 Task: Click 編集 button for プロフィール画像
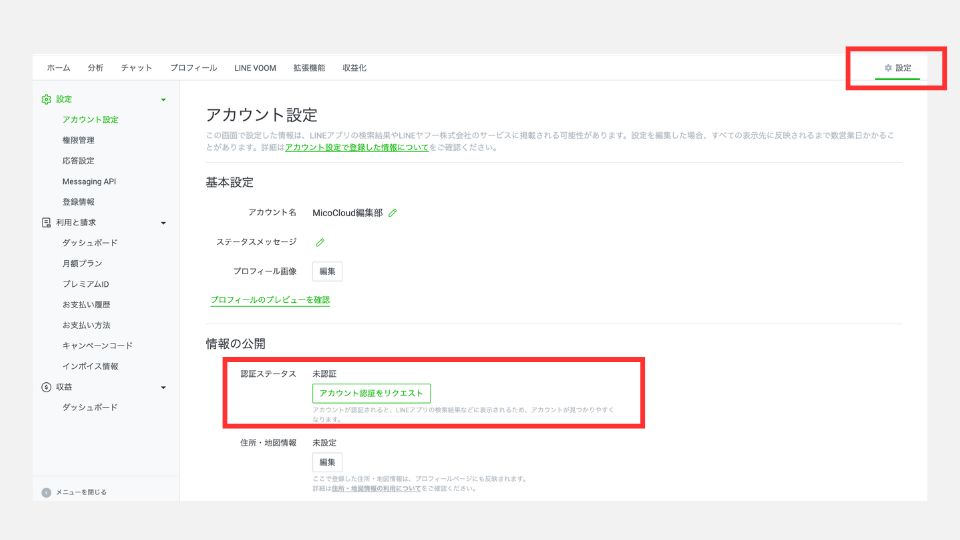point(327,271)
